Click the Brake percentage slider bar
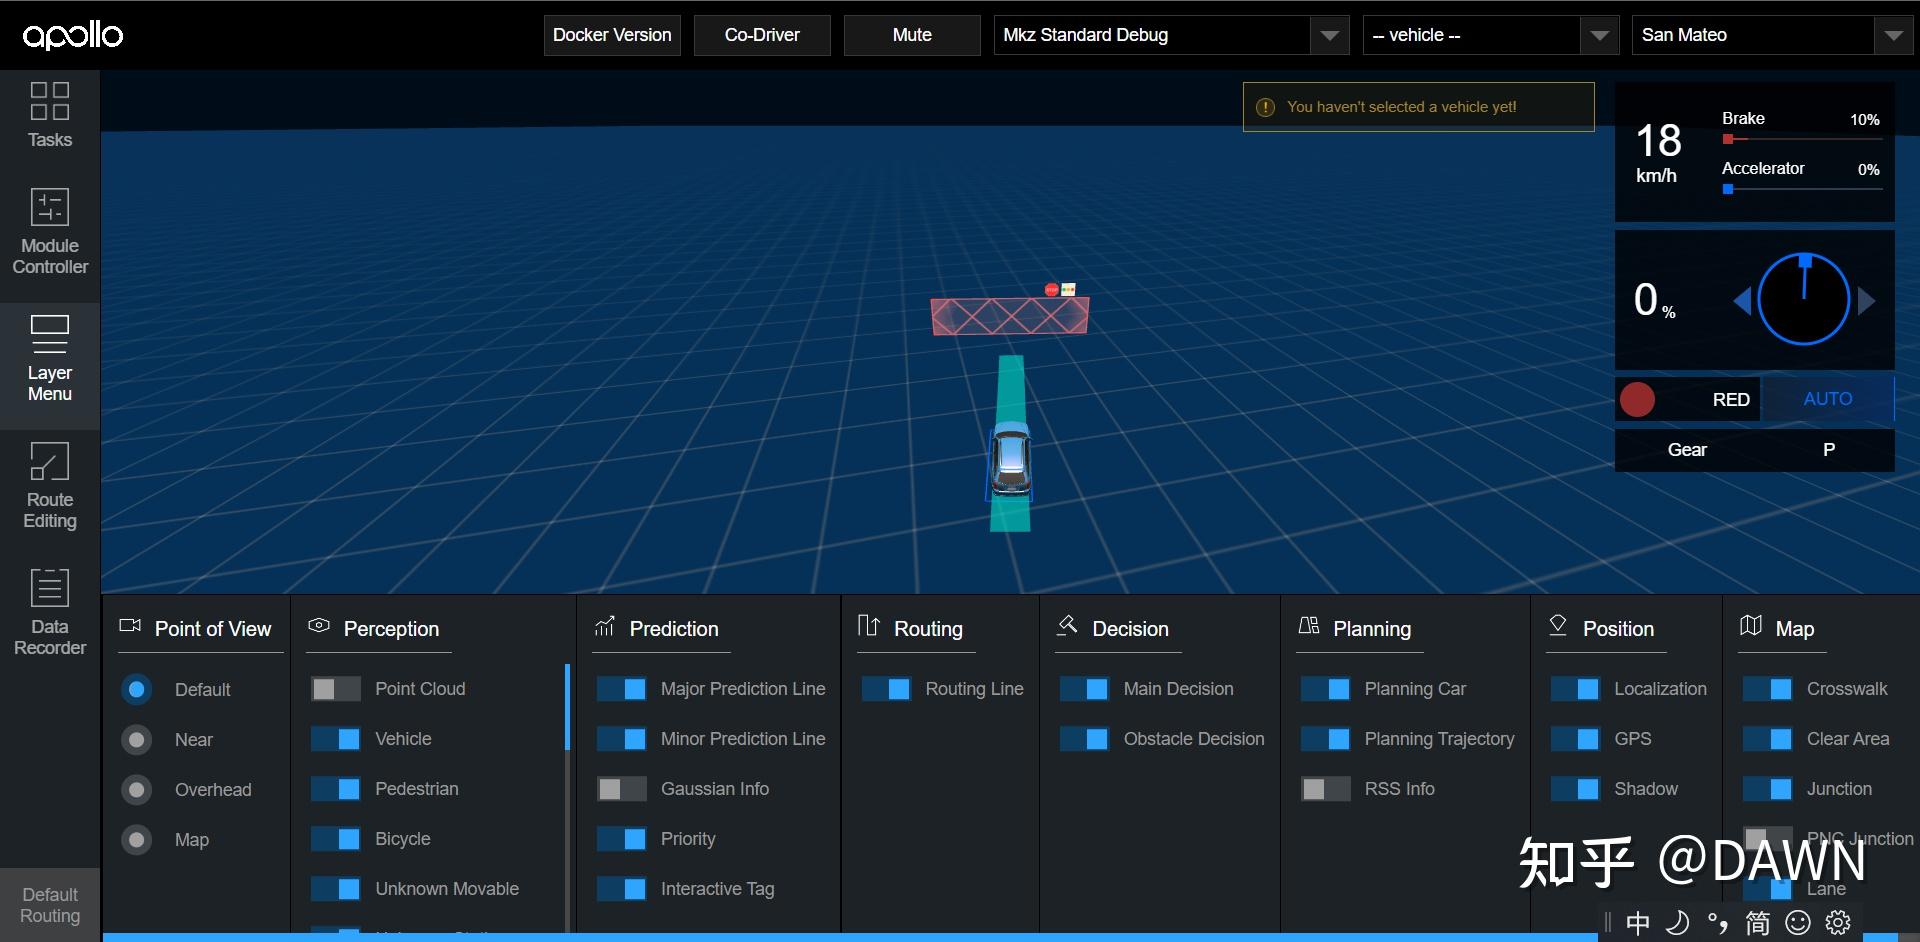Screen dimensions: 1920x942 click(x=1802, y=139)
